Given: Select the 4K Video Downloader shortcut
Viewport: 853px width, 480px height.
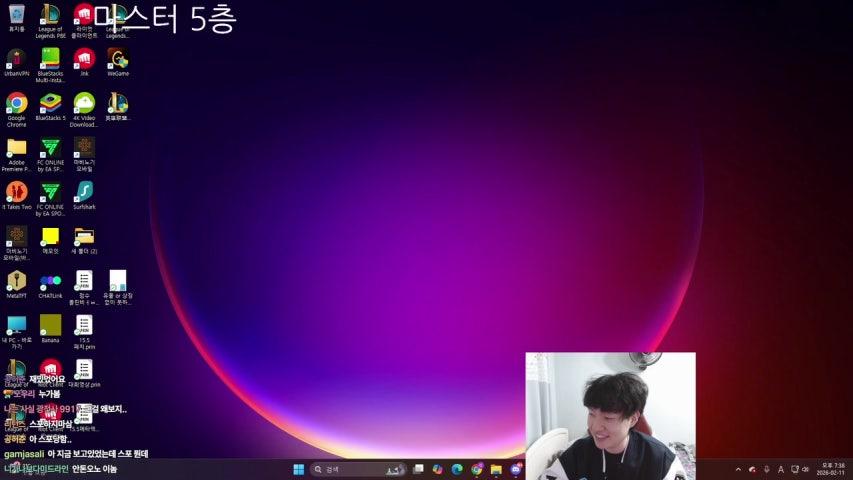Looking at the screenshot, I should pyautogui.click(x=84, y=102).
